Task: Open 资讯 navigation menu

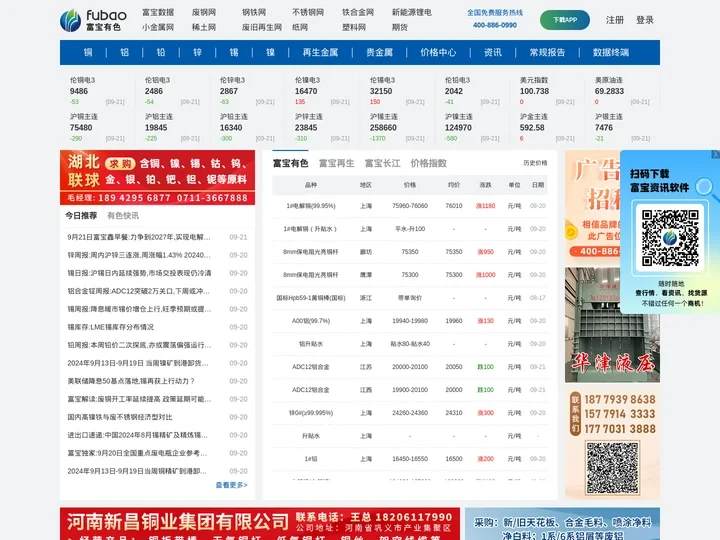Action: [493, 52]
